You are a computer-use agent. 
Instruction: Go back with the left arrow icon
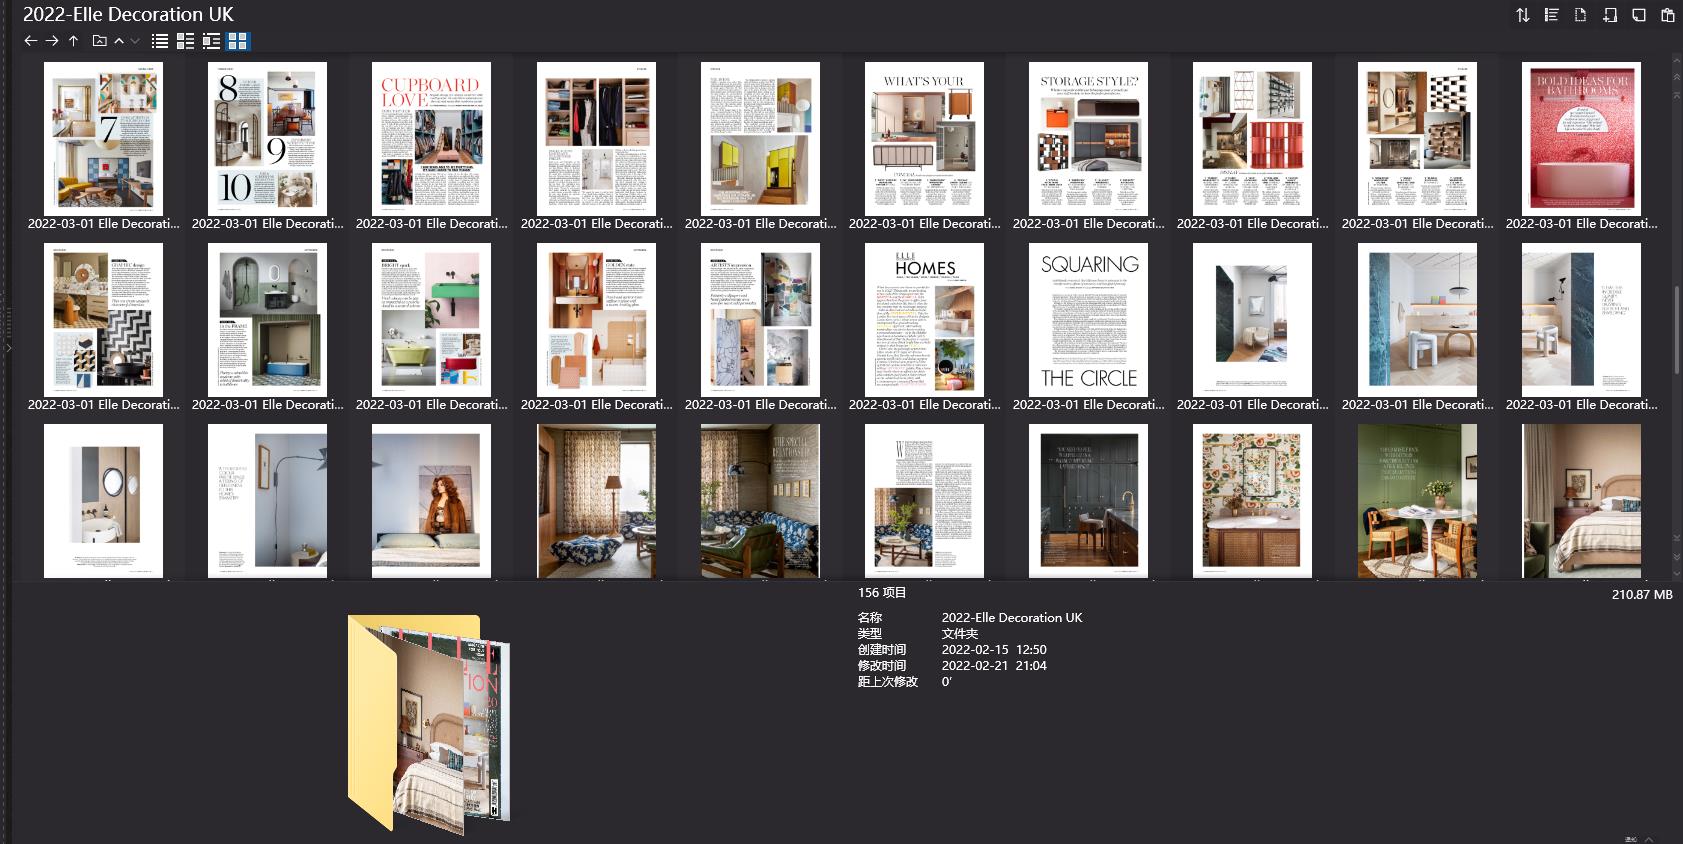30,41
